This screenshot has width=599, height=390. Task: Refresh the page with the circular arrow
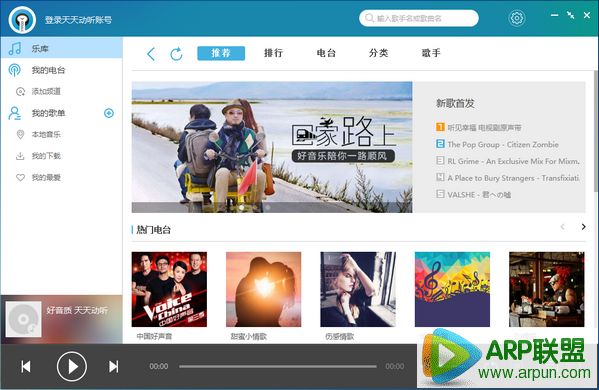(x=176, y=54)
